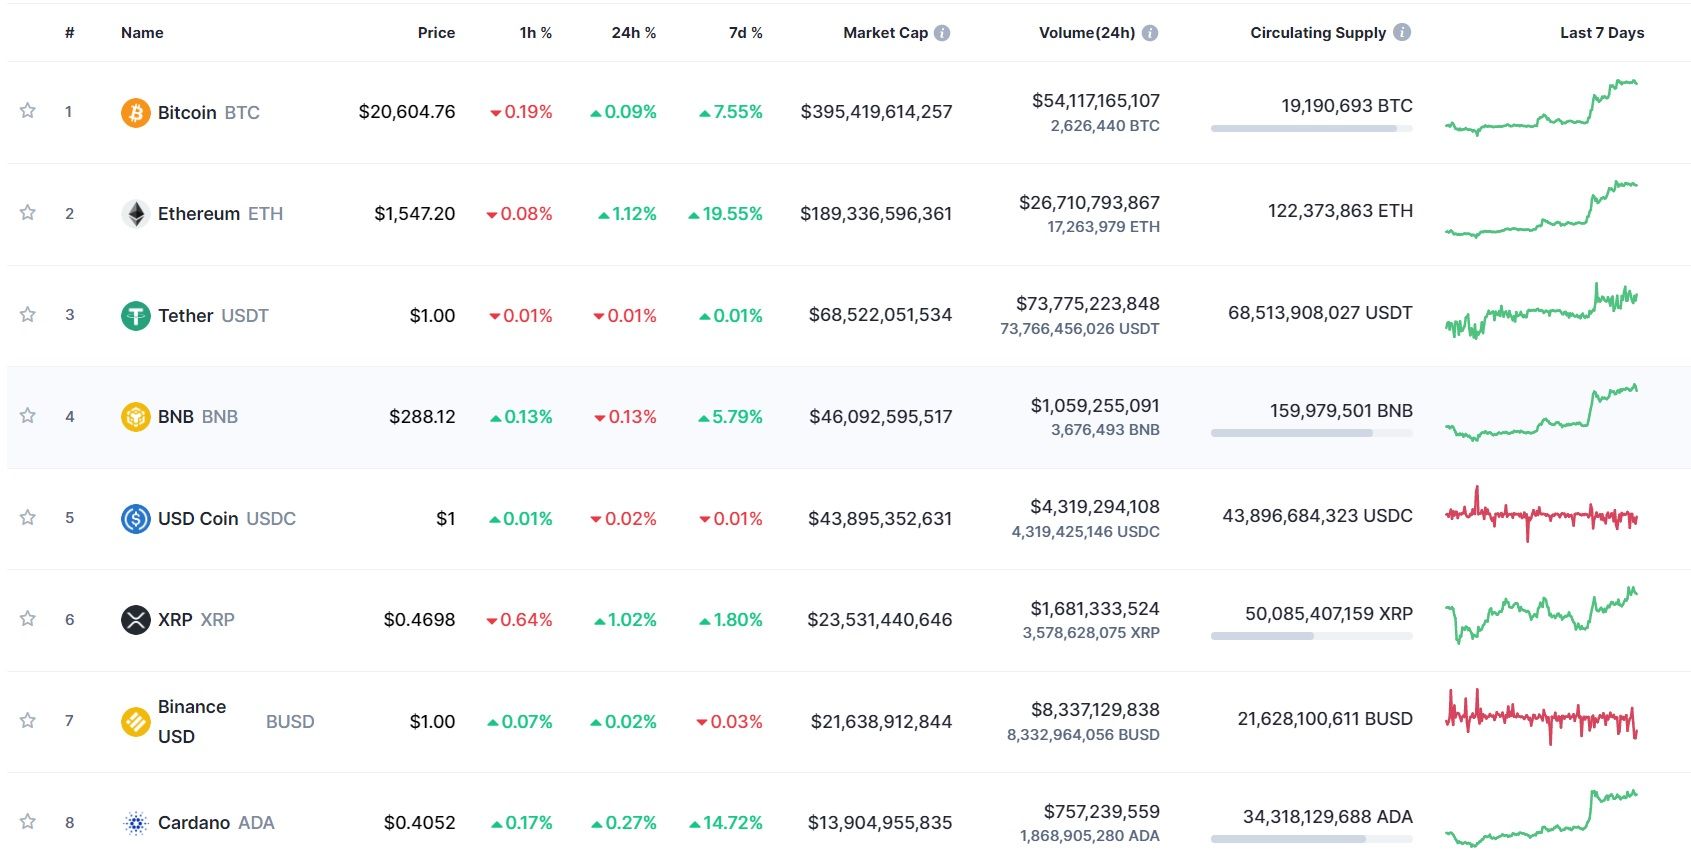Star Cardano to add to watchlist
Image resolution: width=1691 pixels, height=855 pixels.
tap(28, 822)
